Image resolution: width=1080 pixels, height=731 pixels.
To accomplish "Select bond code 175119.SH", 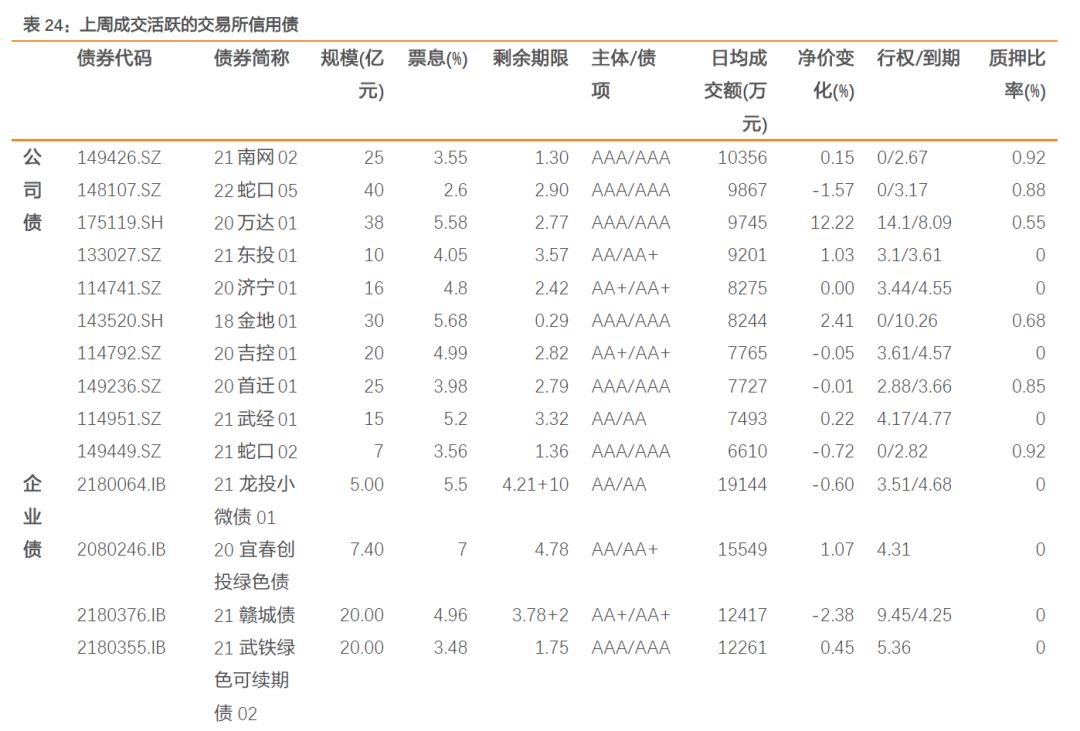I will coord(120,223).
